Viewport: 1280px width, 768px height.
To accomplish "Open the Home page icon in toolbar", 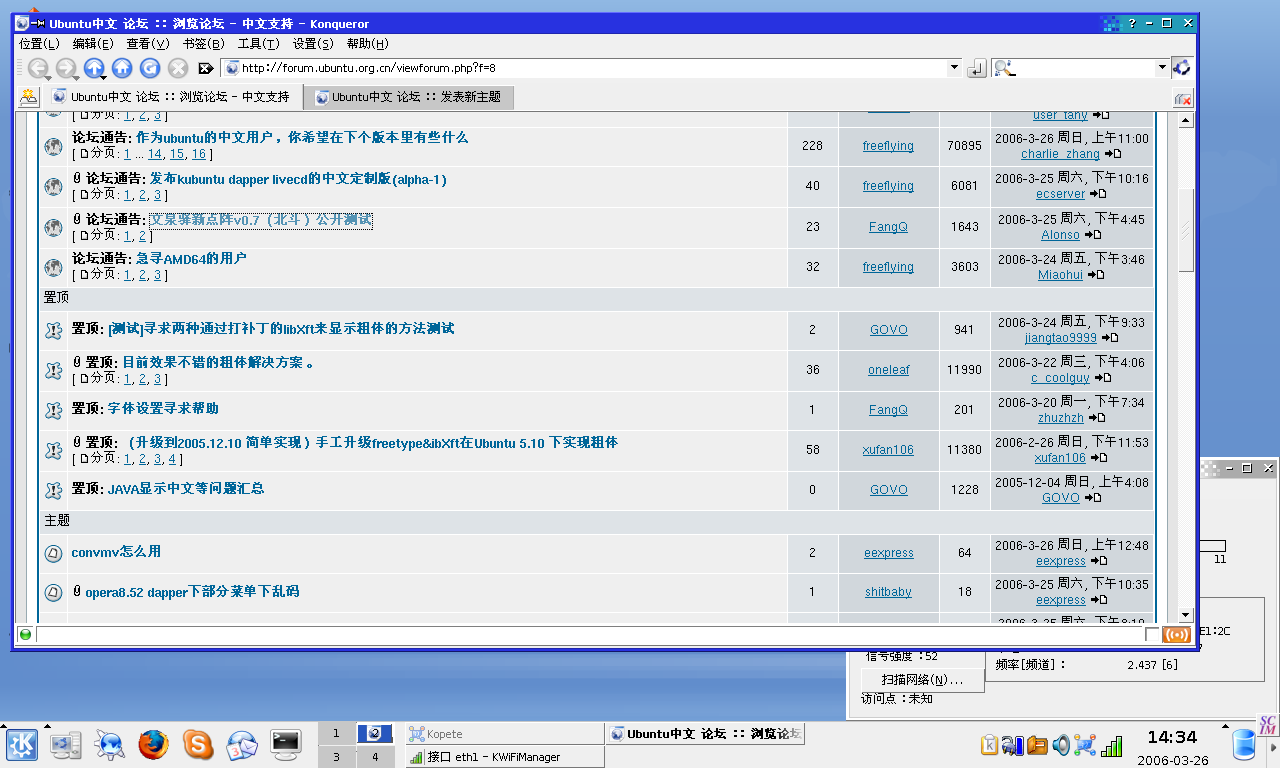I will click(x=122, y=68).
